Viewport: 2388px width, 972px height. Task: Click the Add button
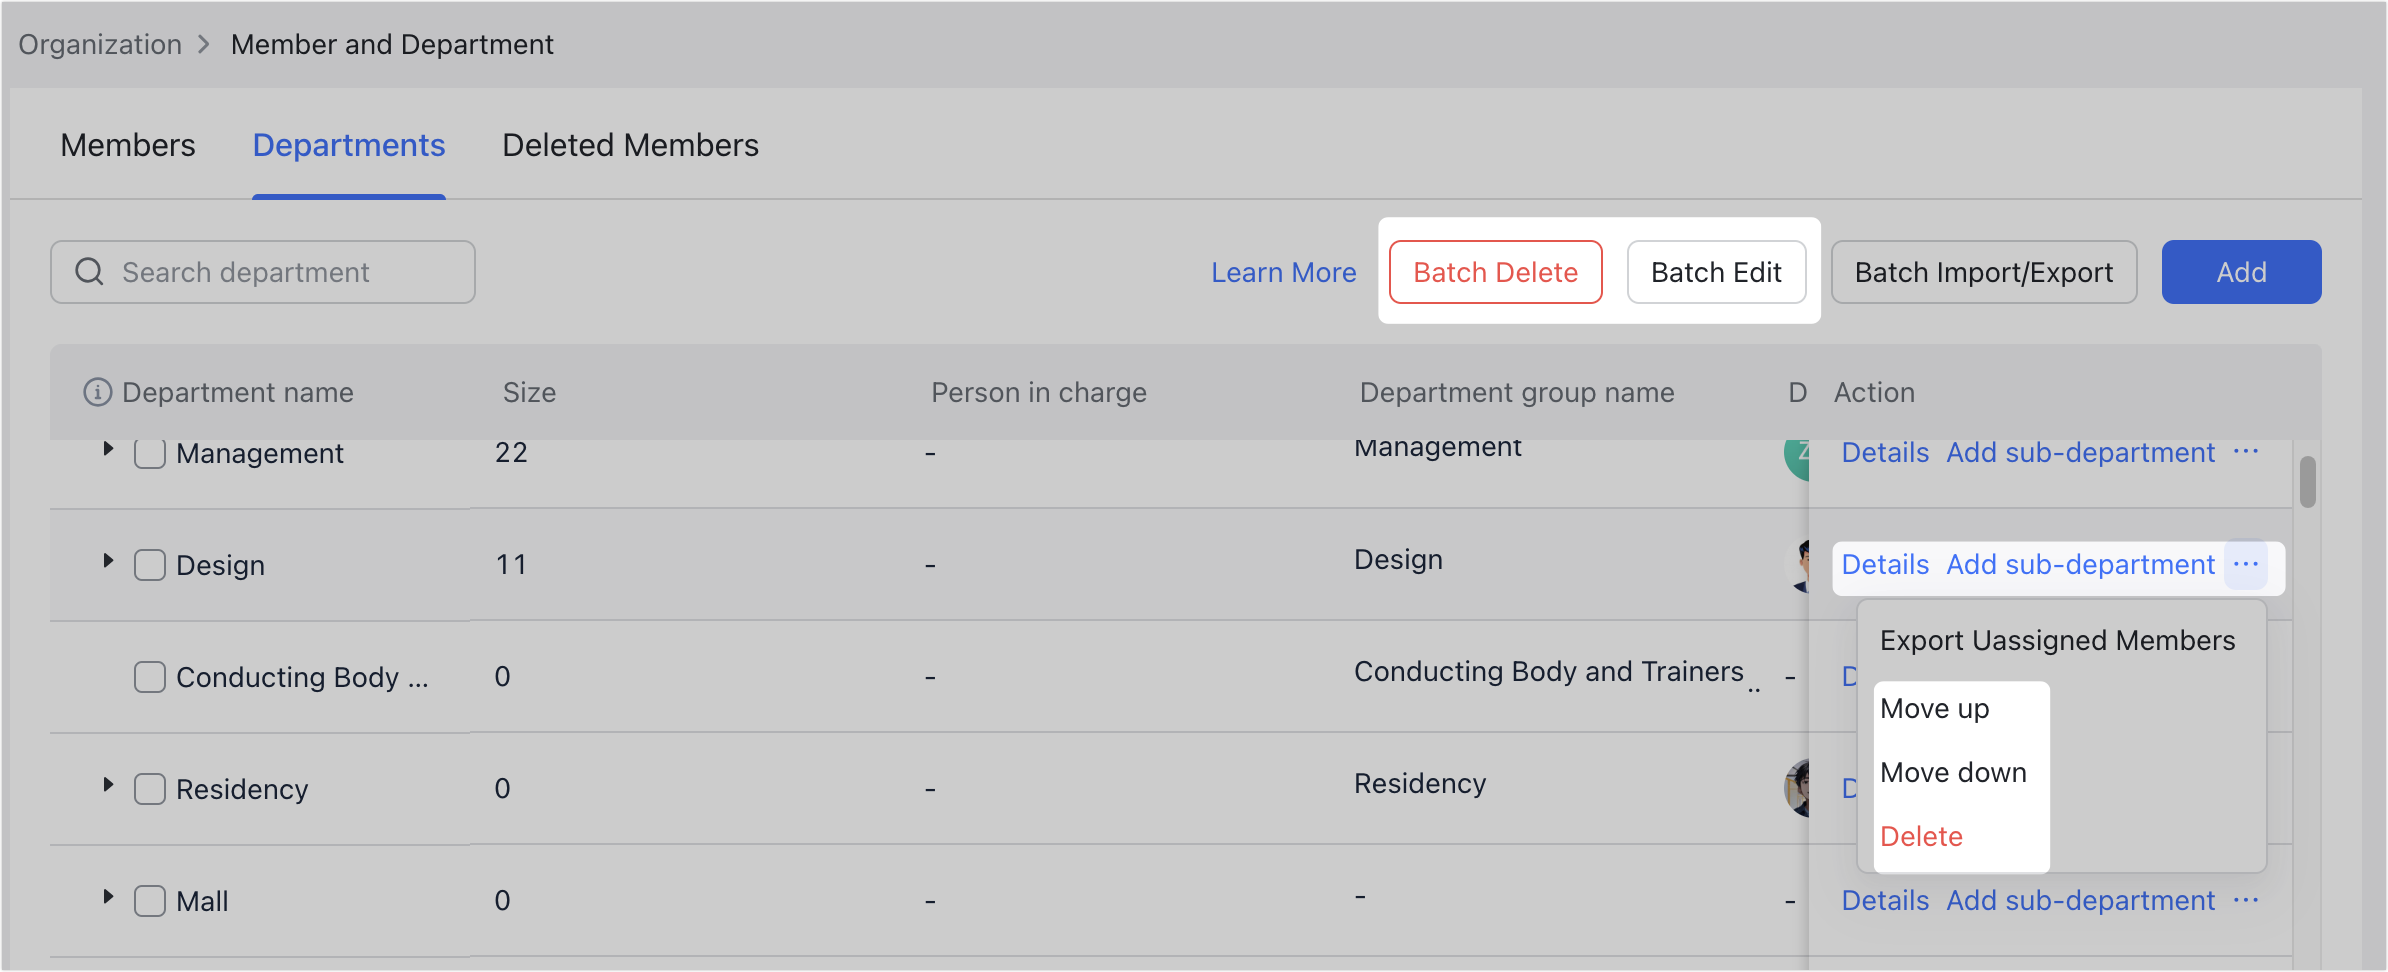[x=2241, y=271]
